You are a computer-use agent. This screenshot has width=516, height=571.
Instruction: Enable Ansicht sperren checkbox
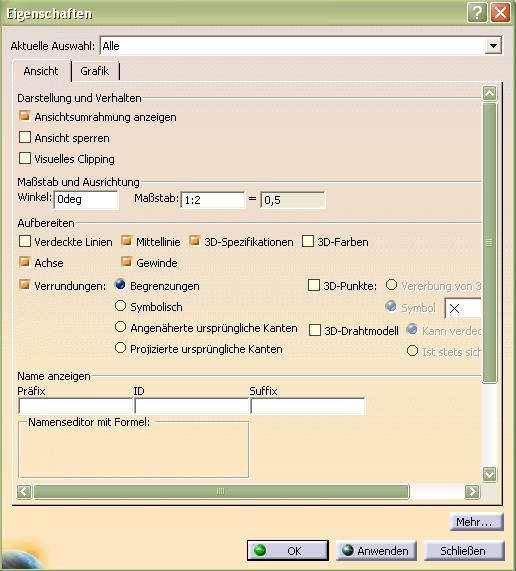point(25,137)
